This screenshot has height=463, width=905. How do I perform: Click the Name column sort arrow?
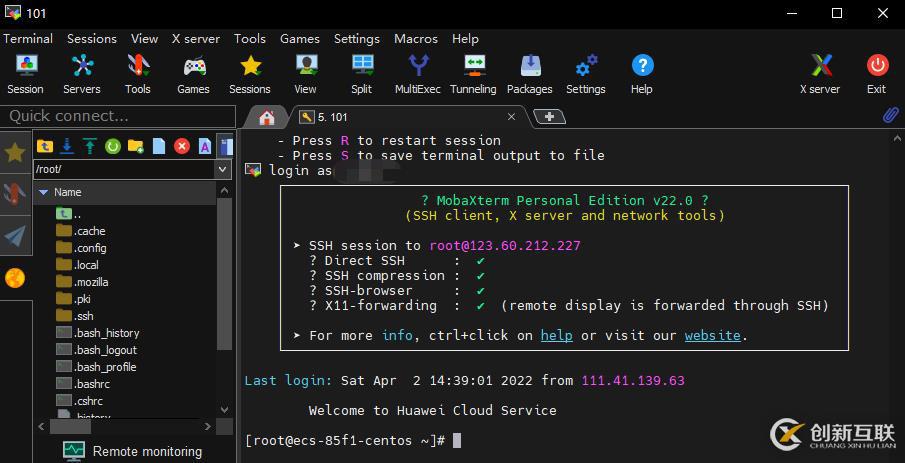click(43, 192)
